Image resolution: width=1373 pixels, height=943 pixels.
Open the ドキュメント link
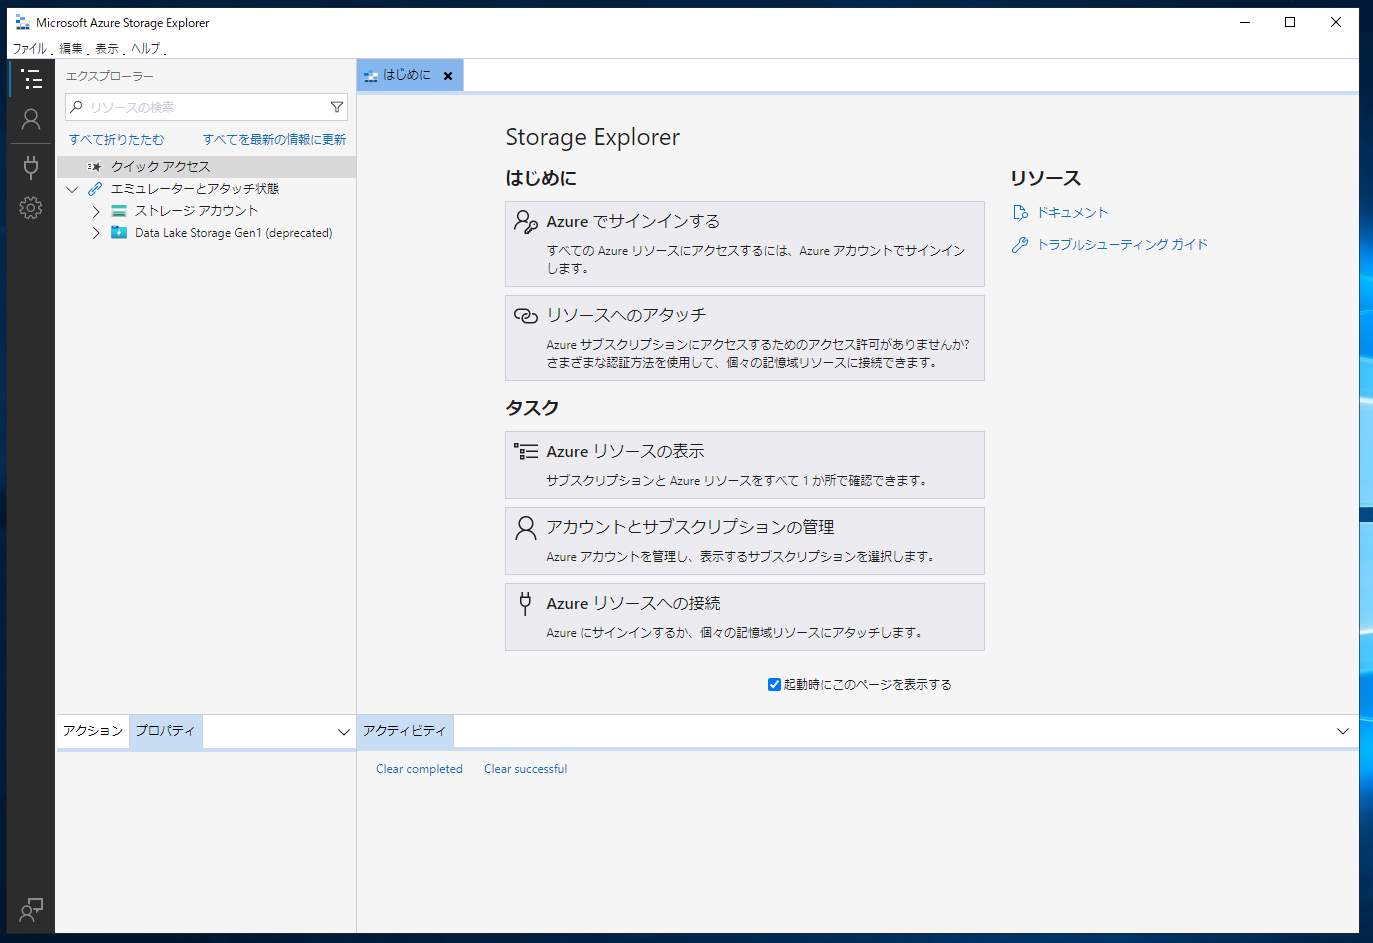(1073, 212)
